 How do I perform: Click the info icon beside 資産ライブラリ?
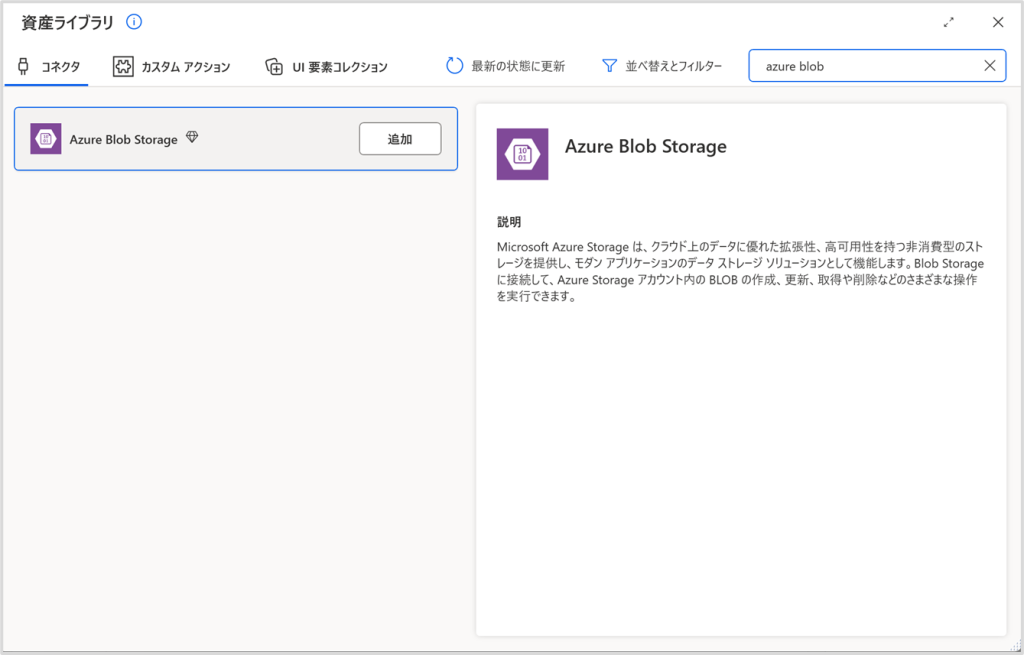point(134,22)
